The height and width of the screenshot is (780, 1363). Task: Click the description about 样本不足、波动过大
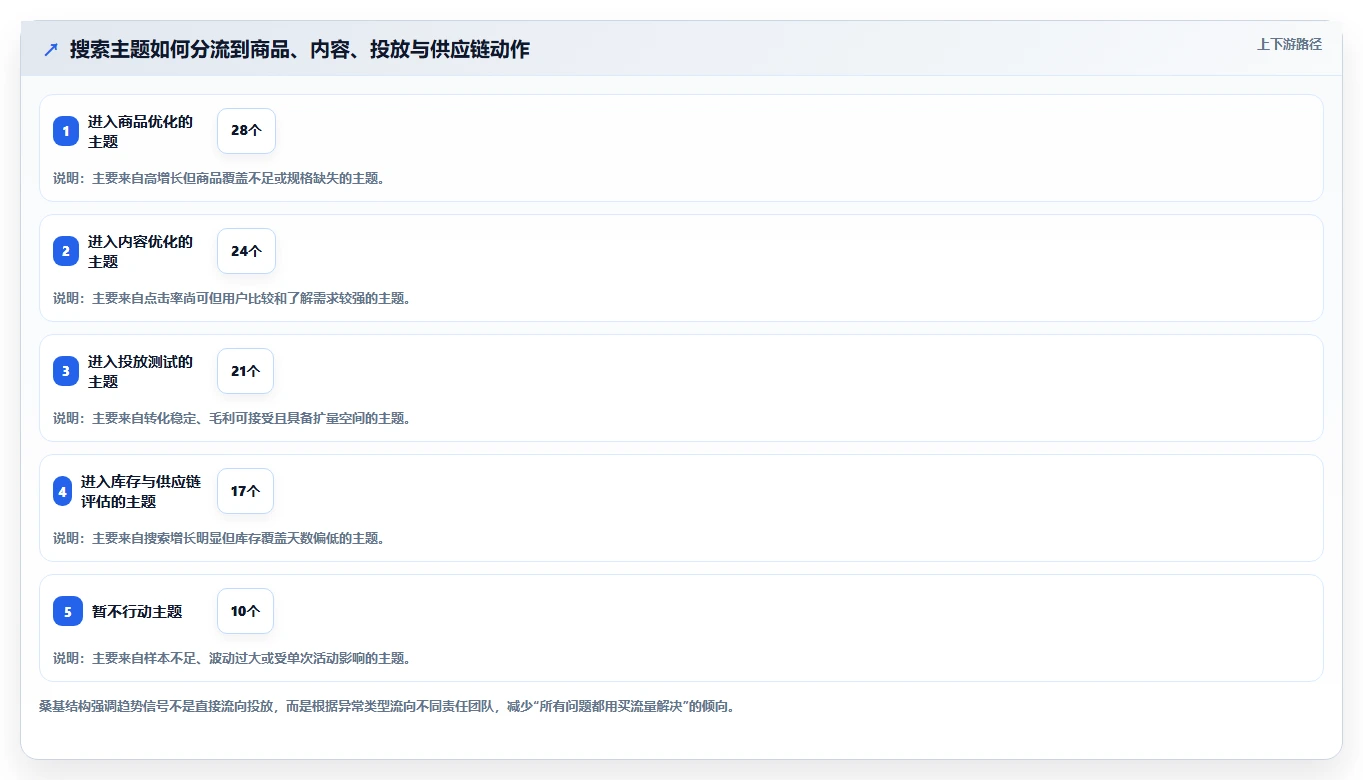pyautogui.click(x=232, y=658)
